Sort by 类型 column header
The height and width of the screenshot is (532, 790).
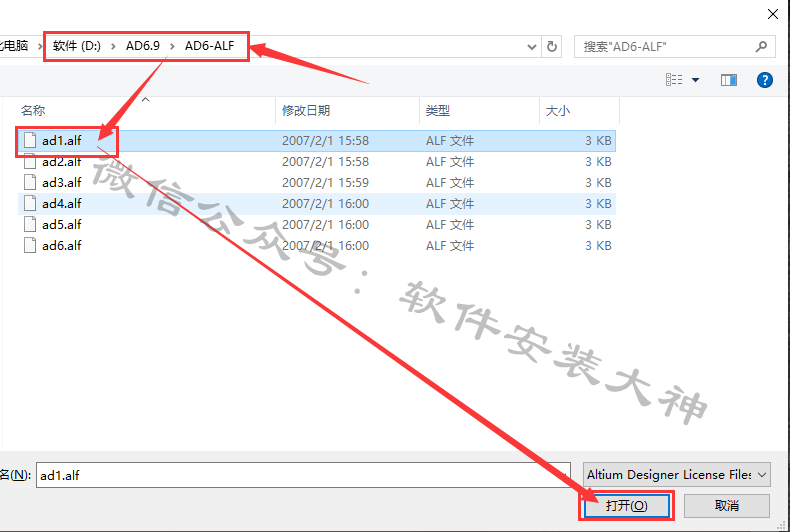coord(437,110)
